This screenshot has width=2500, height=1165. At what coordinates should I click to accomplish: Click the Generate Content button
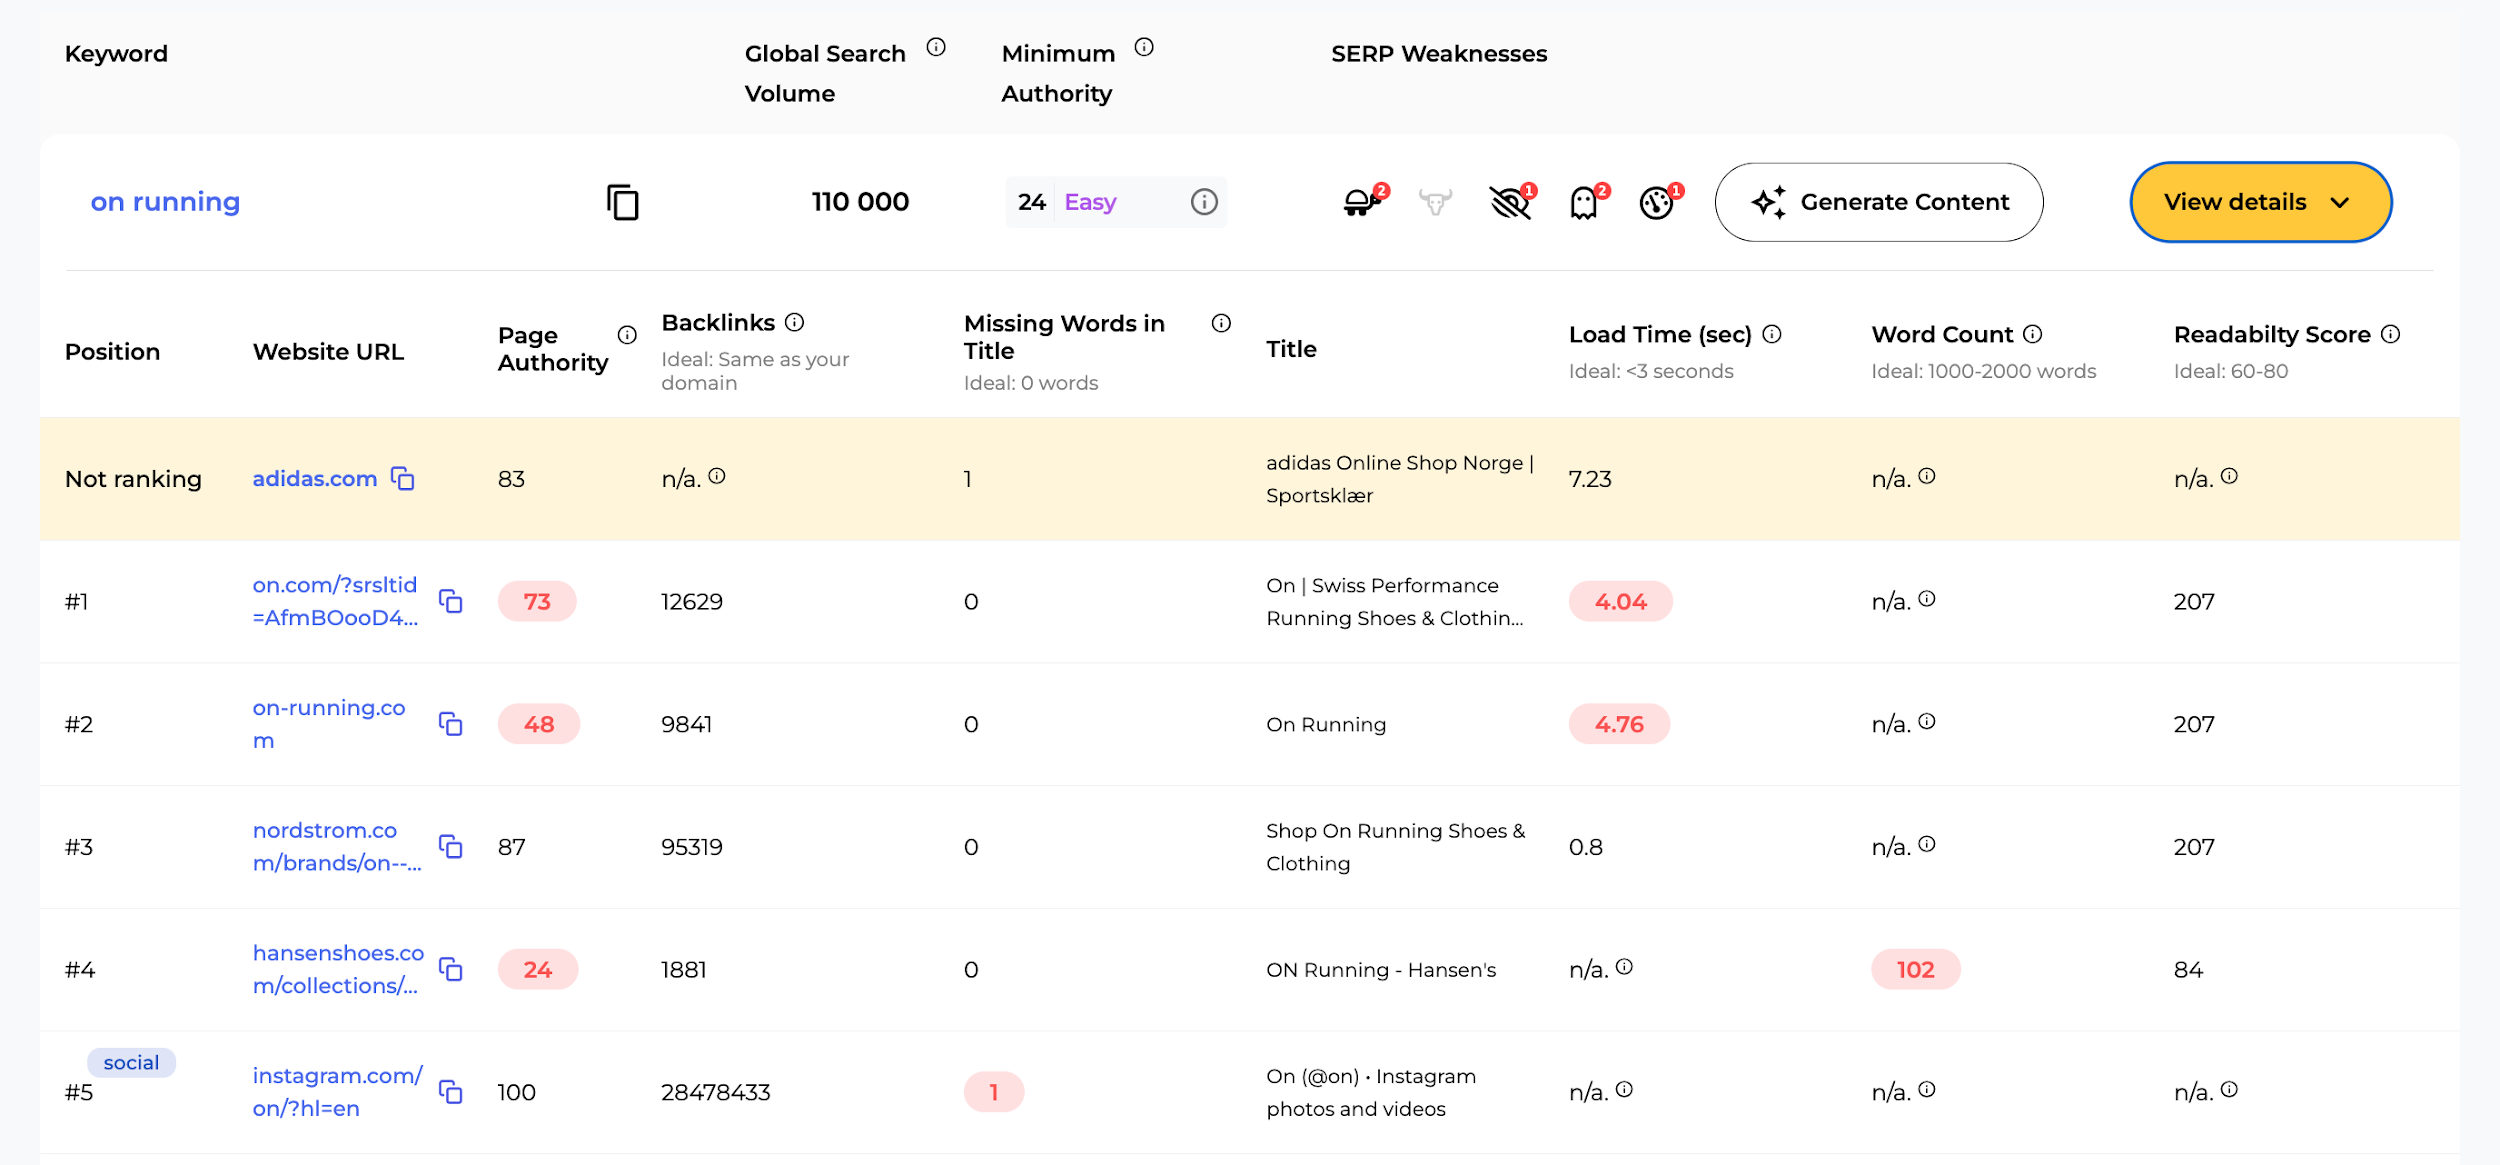[x=1878, y=202]
